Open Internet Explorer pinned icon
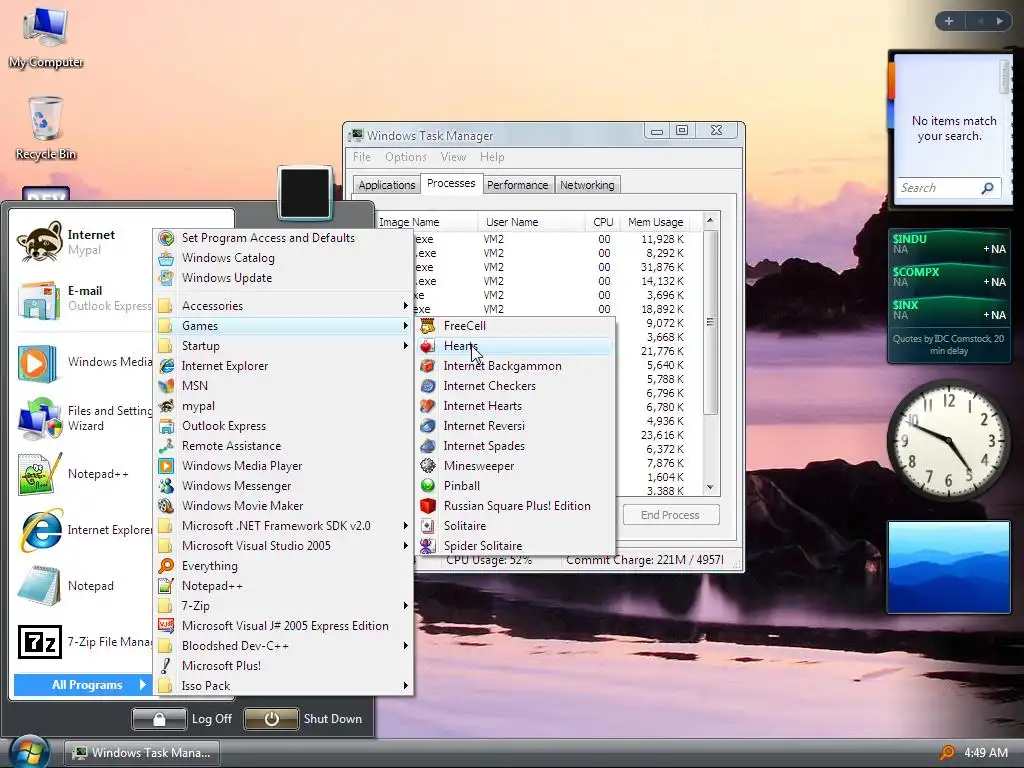1024x768 pixels. (x=41, y=530)
